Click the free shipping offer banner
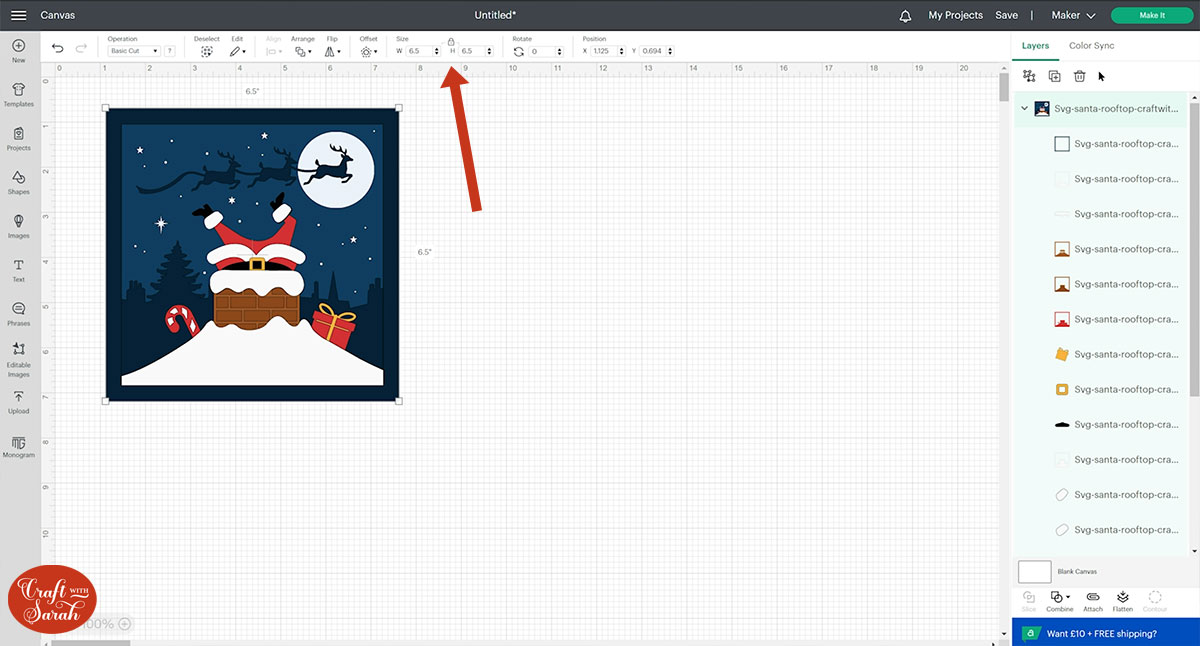 (x=1106, y=633)
